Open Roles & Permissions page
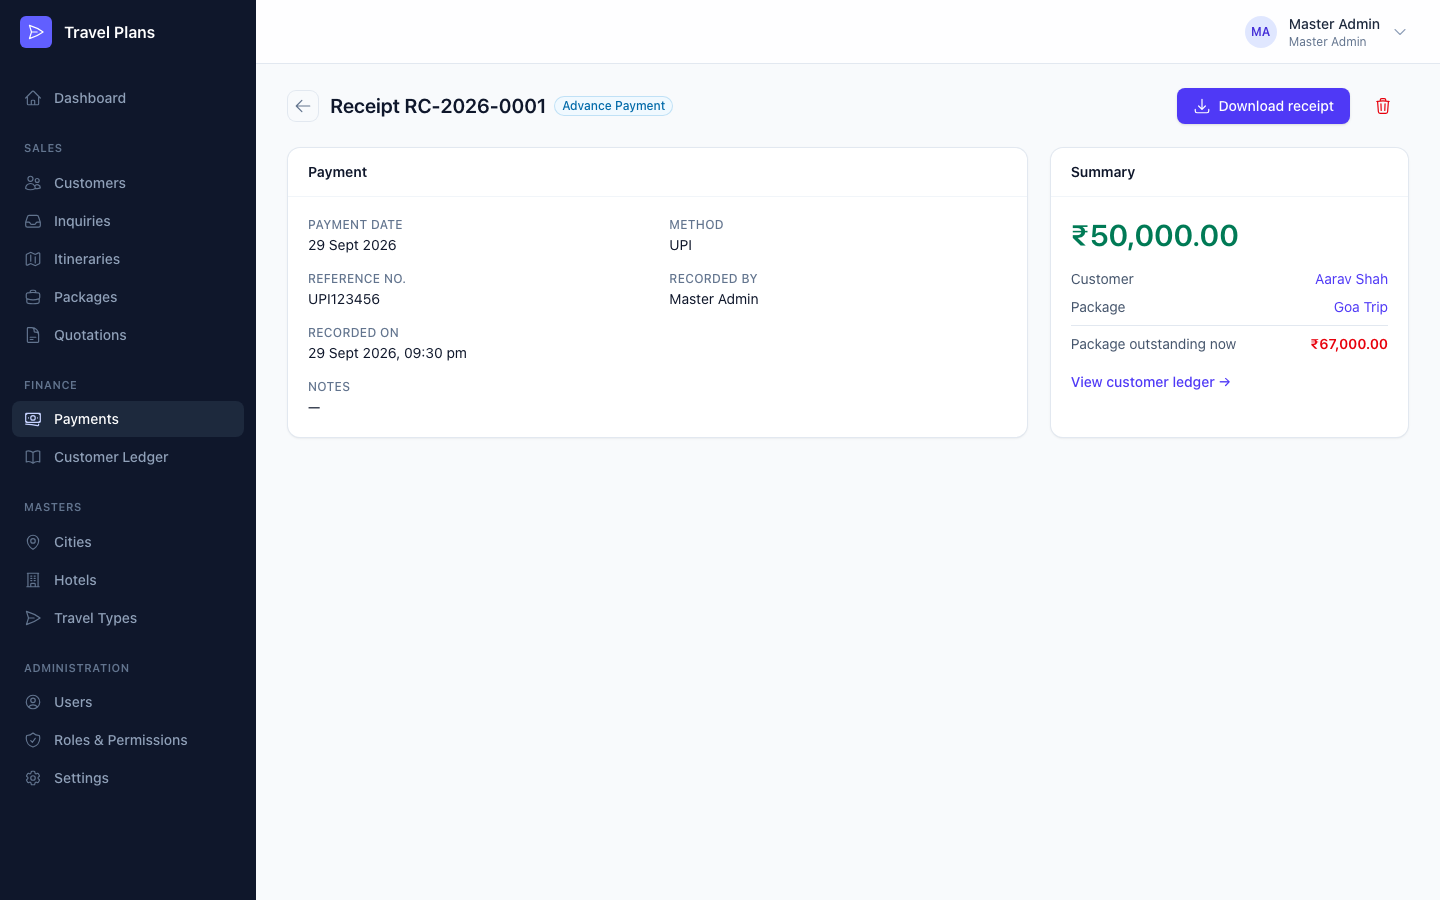The image size is (1440, 900). tap(128, 740)
